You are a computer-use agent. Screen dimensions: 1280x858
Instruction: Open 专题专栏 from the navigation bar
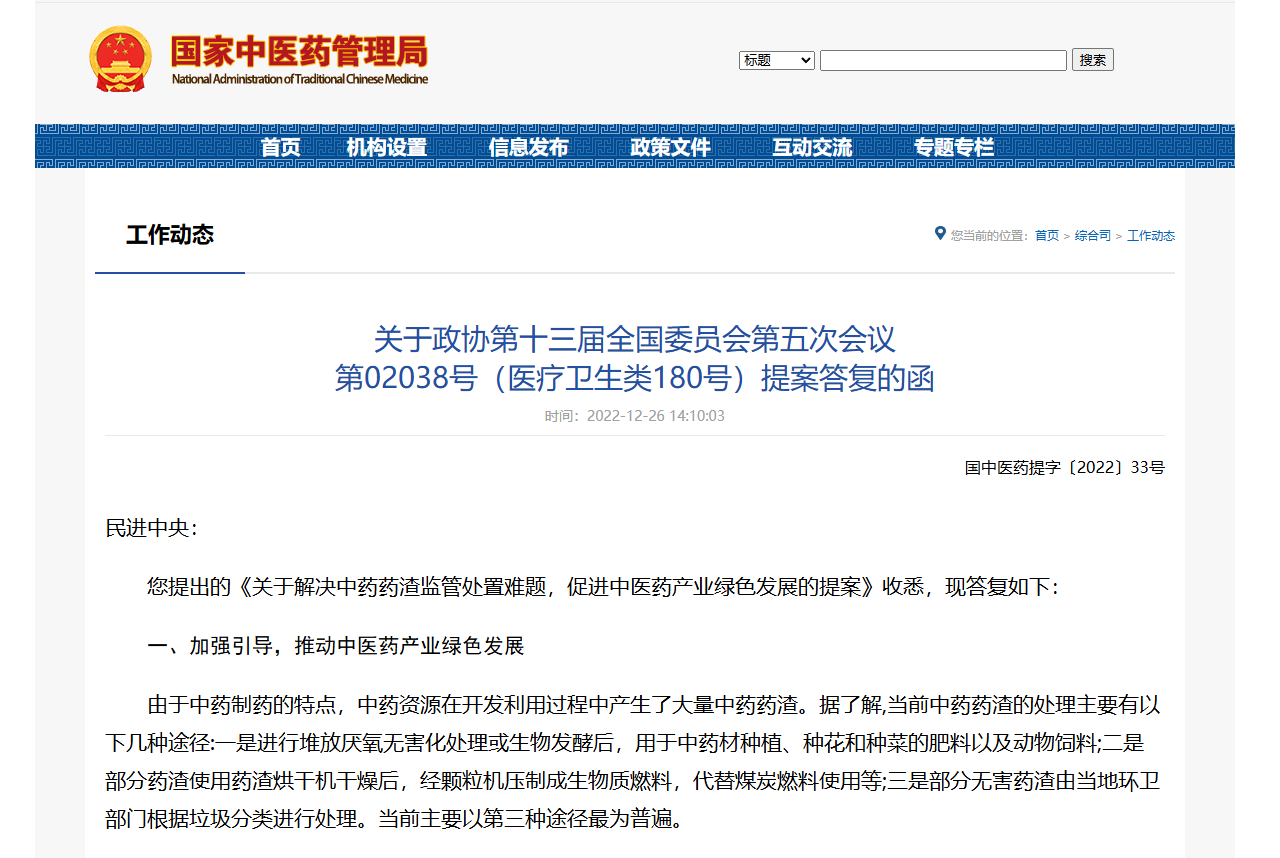point(954,148)
